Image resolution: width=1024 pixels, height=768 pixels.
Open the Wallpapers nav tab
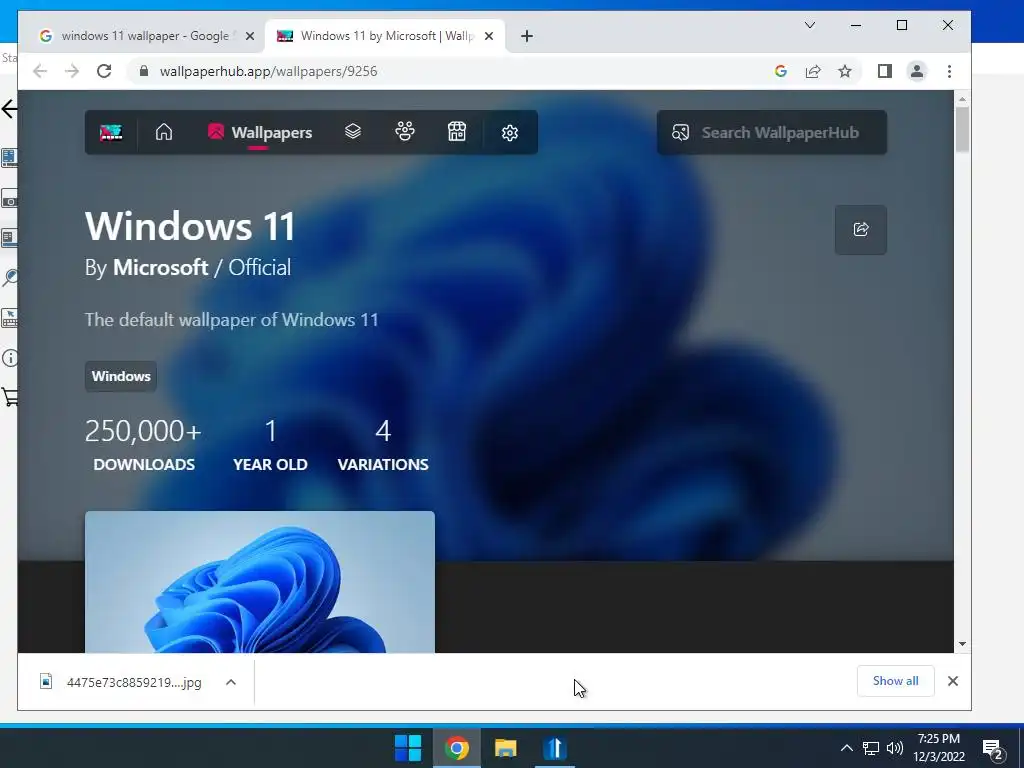260,133
